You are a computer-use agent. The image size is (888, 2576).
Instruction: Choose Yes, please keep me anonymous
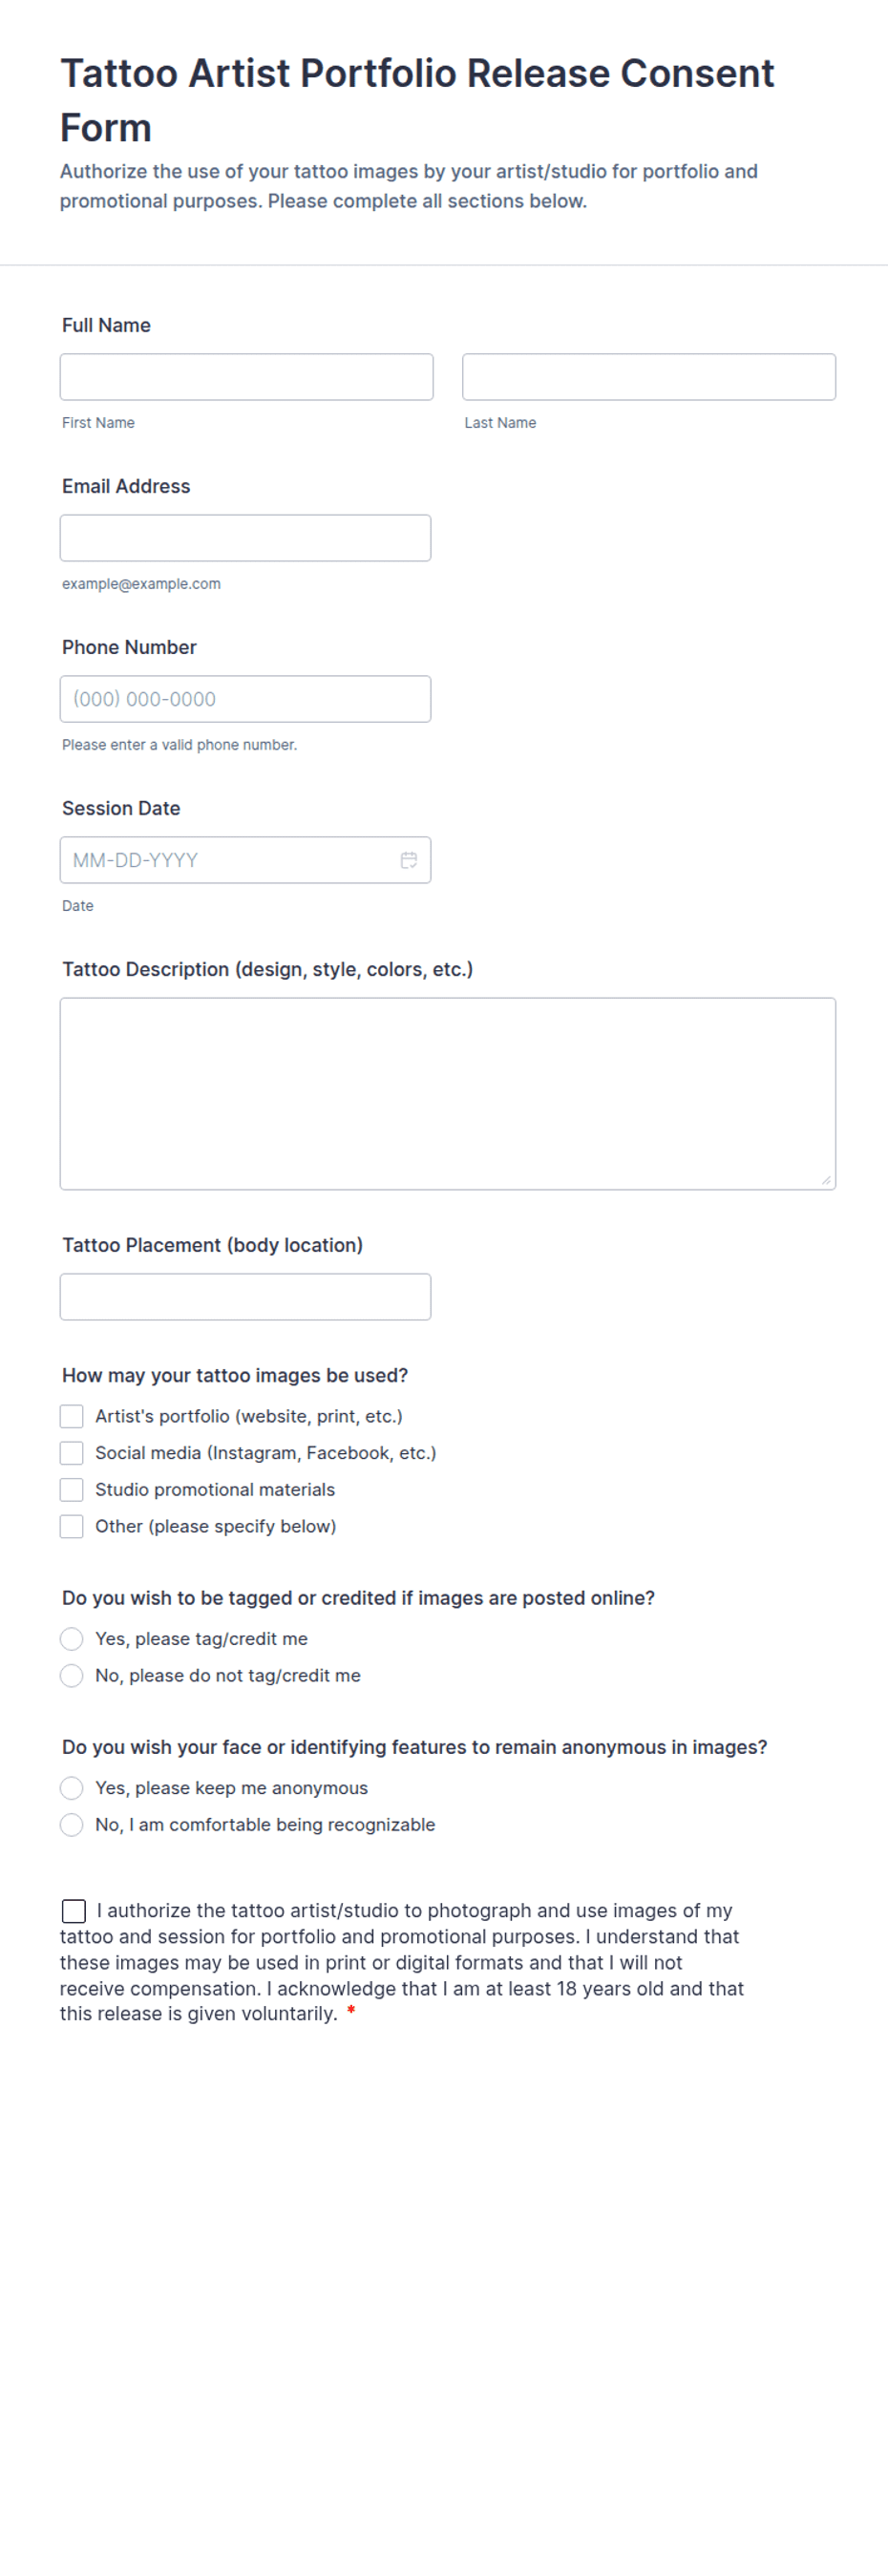coord(72,1788)
